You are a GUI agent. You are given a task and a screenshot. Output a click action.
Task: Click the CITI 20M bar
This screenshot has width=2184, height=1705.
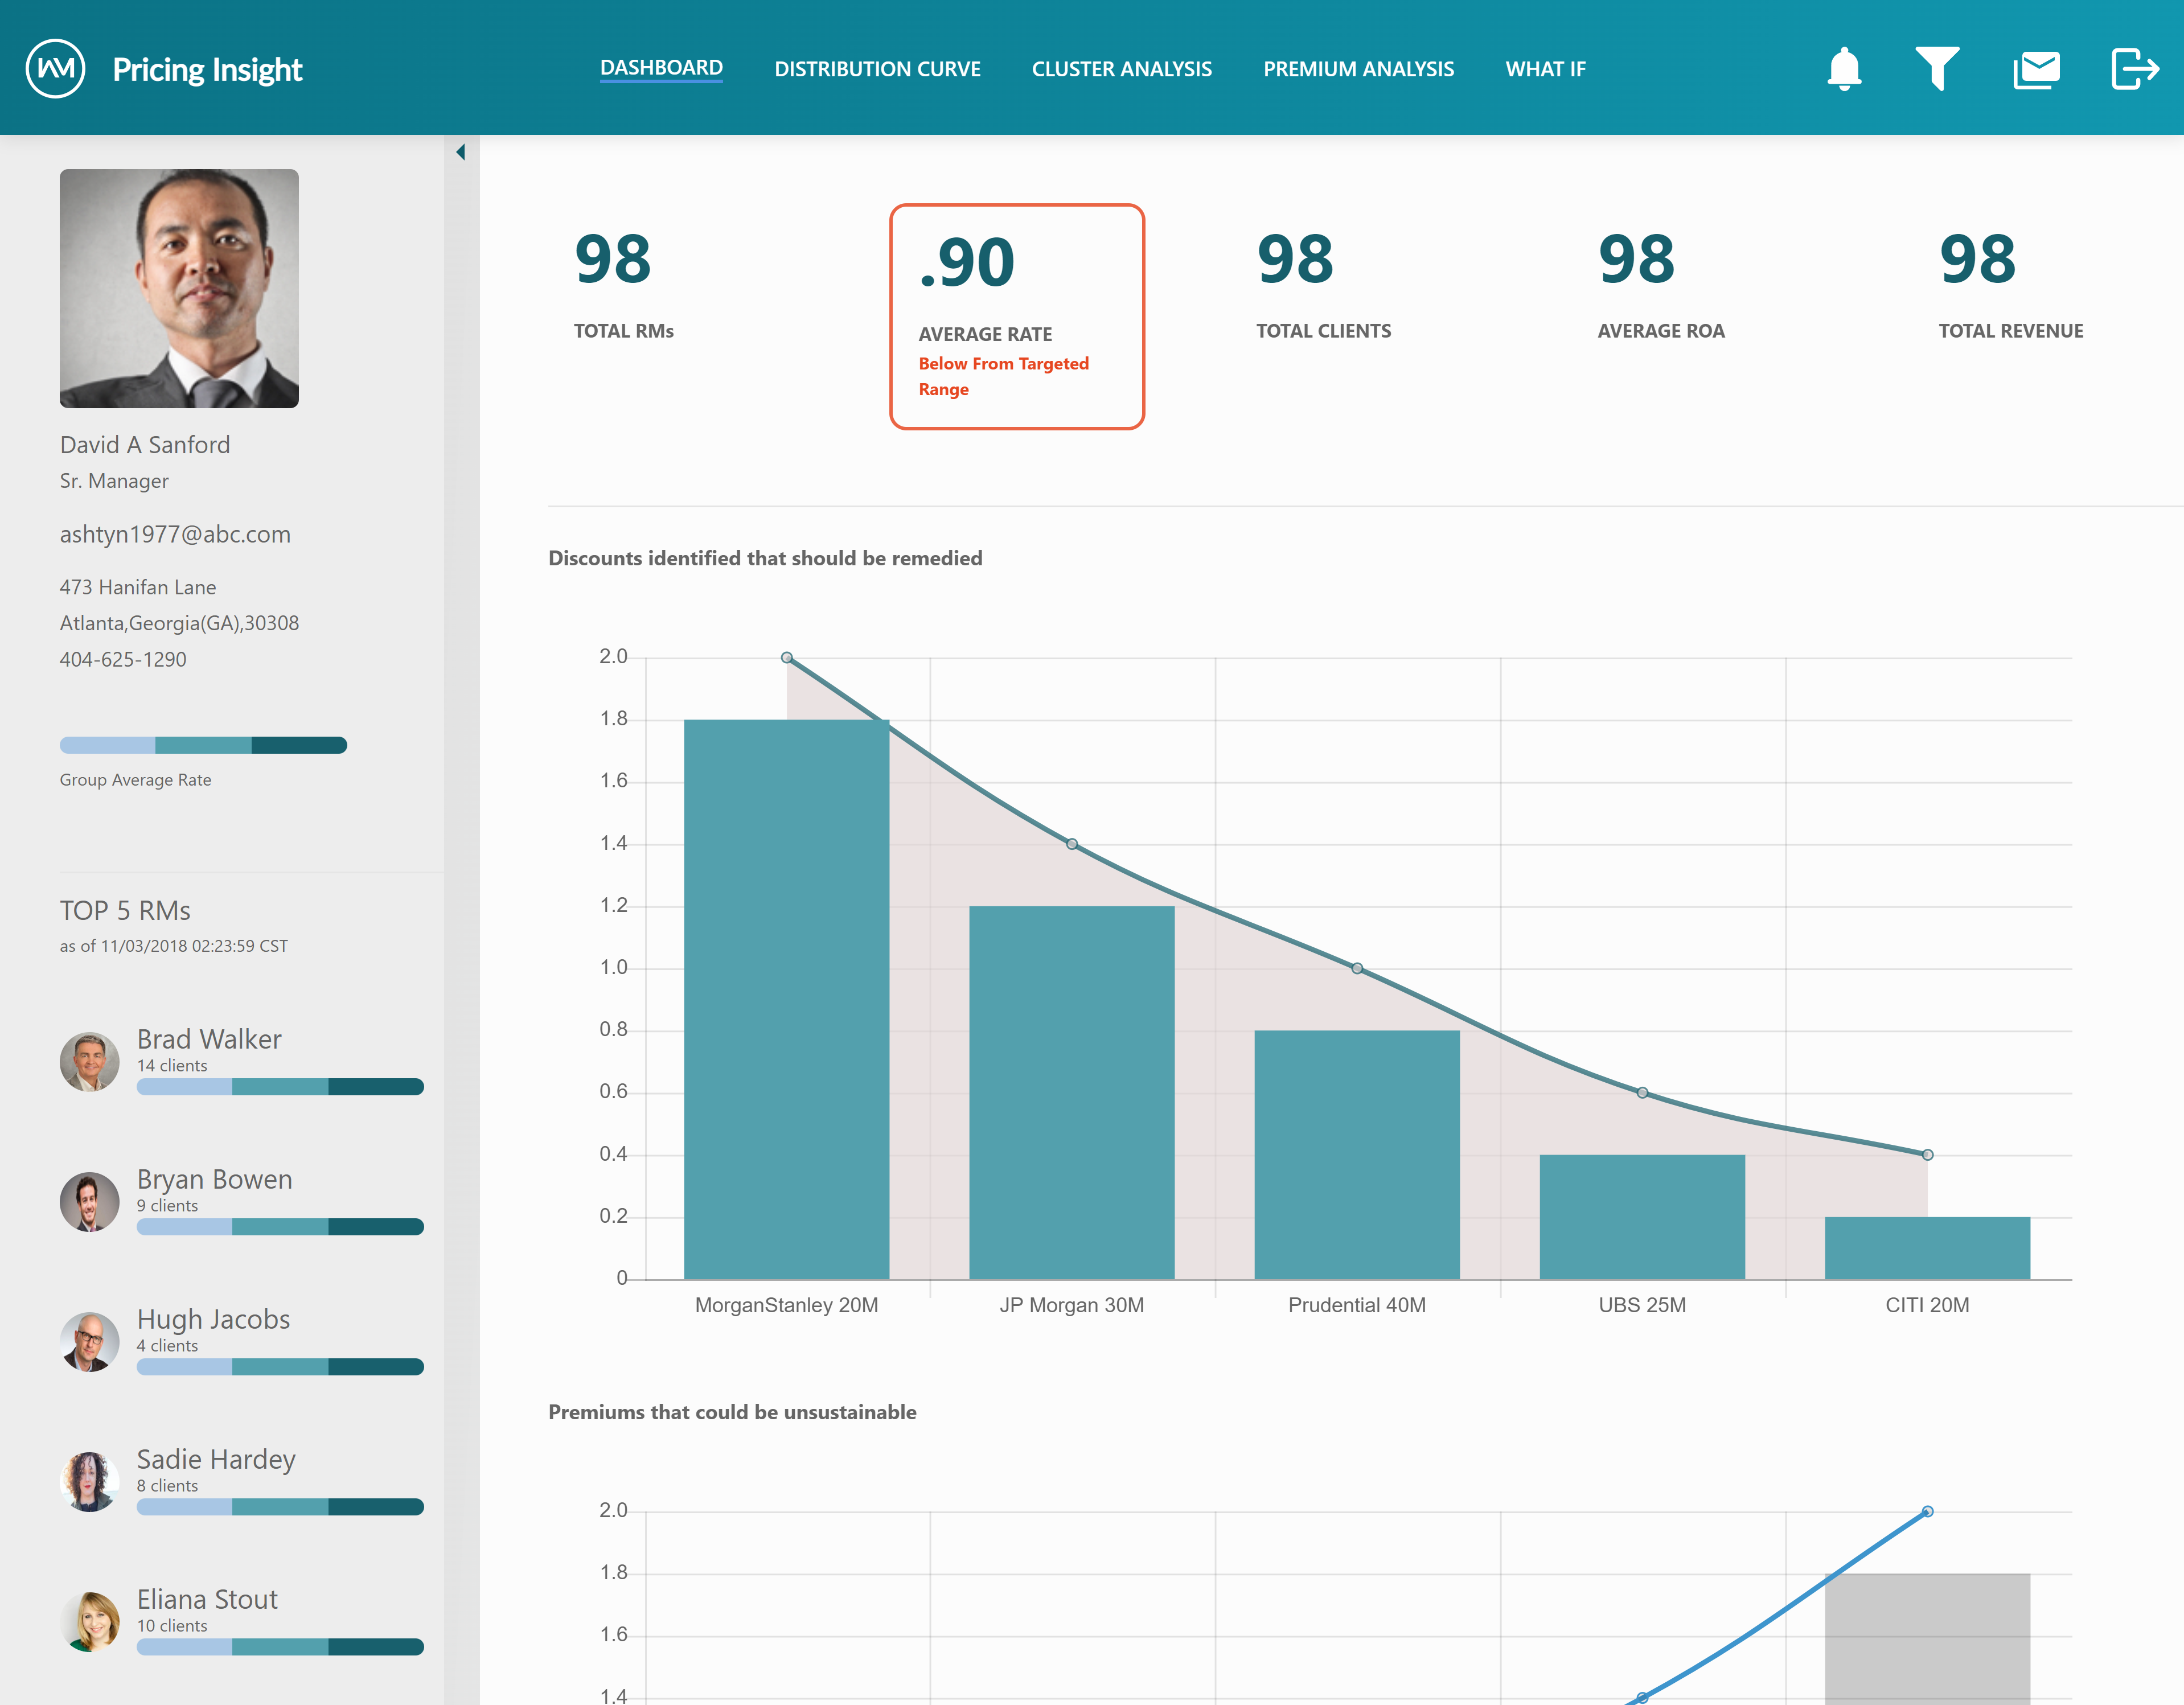(x=1927, y=1248)
